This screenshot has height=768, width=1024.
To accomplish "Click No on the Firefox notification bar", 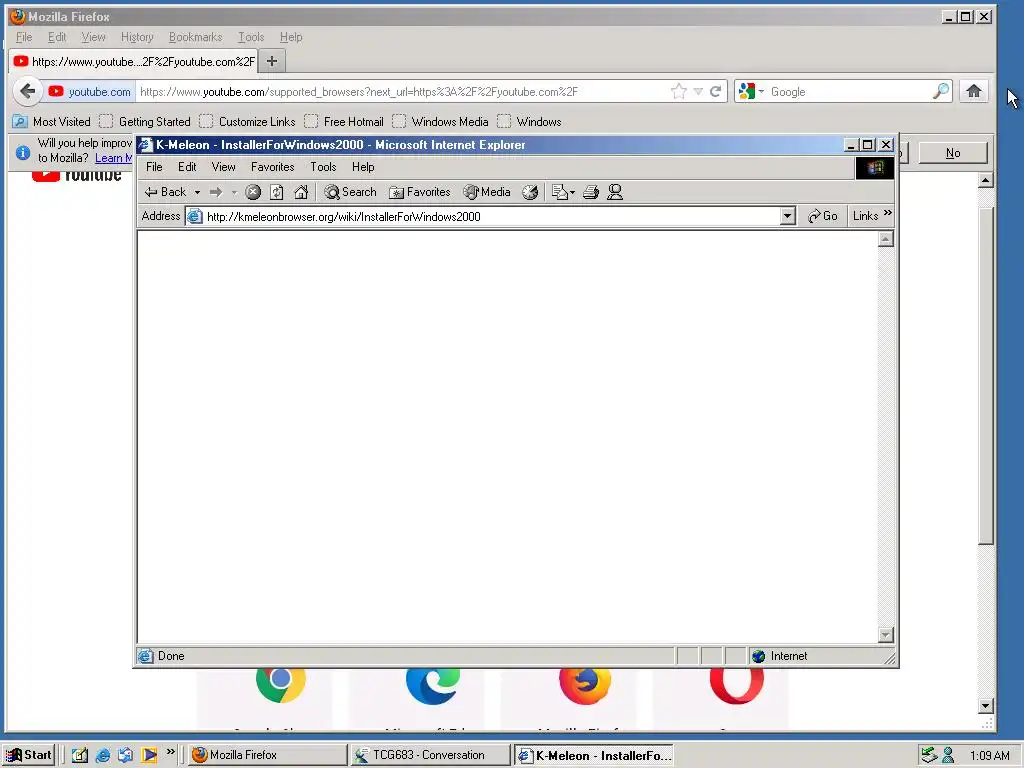I will pos(953,153).
